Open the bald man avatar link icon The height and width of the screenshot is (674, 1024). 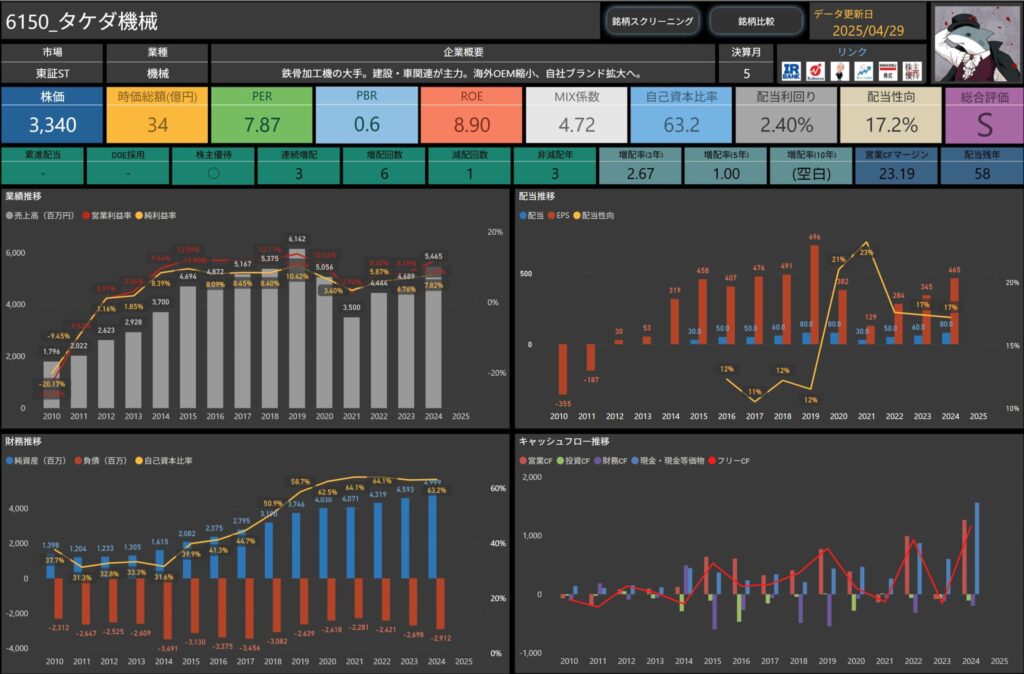(x=840, y=71)
